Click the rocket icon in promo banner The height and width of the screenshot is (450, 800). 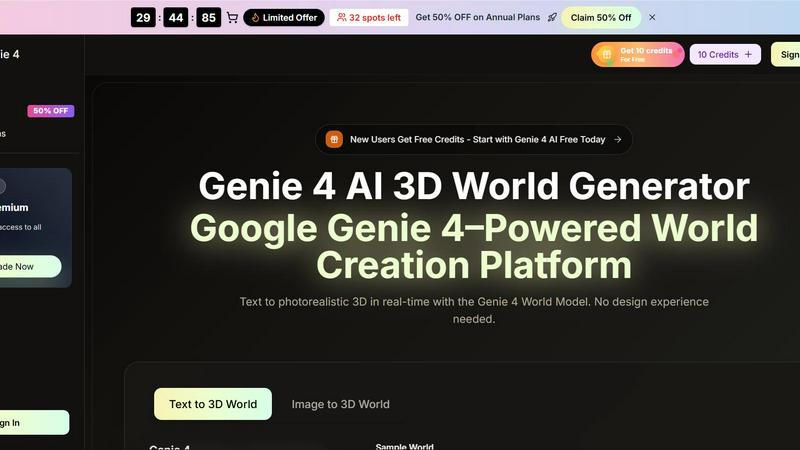point(552,17)
